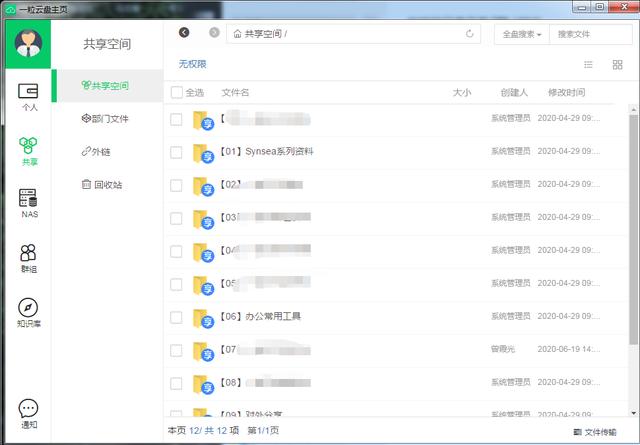Click the scrollbar up arrow

[x=633, y=109]
